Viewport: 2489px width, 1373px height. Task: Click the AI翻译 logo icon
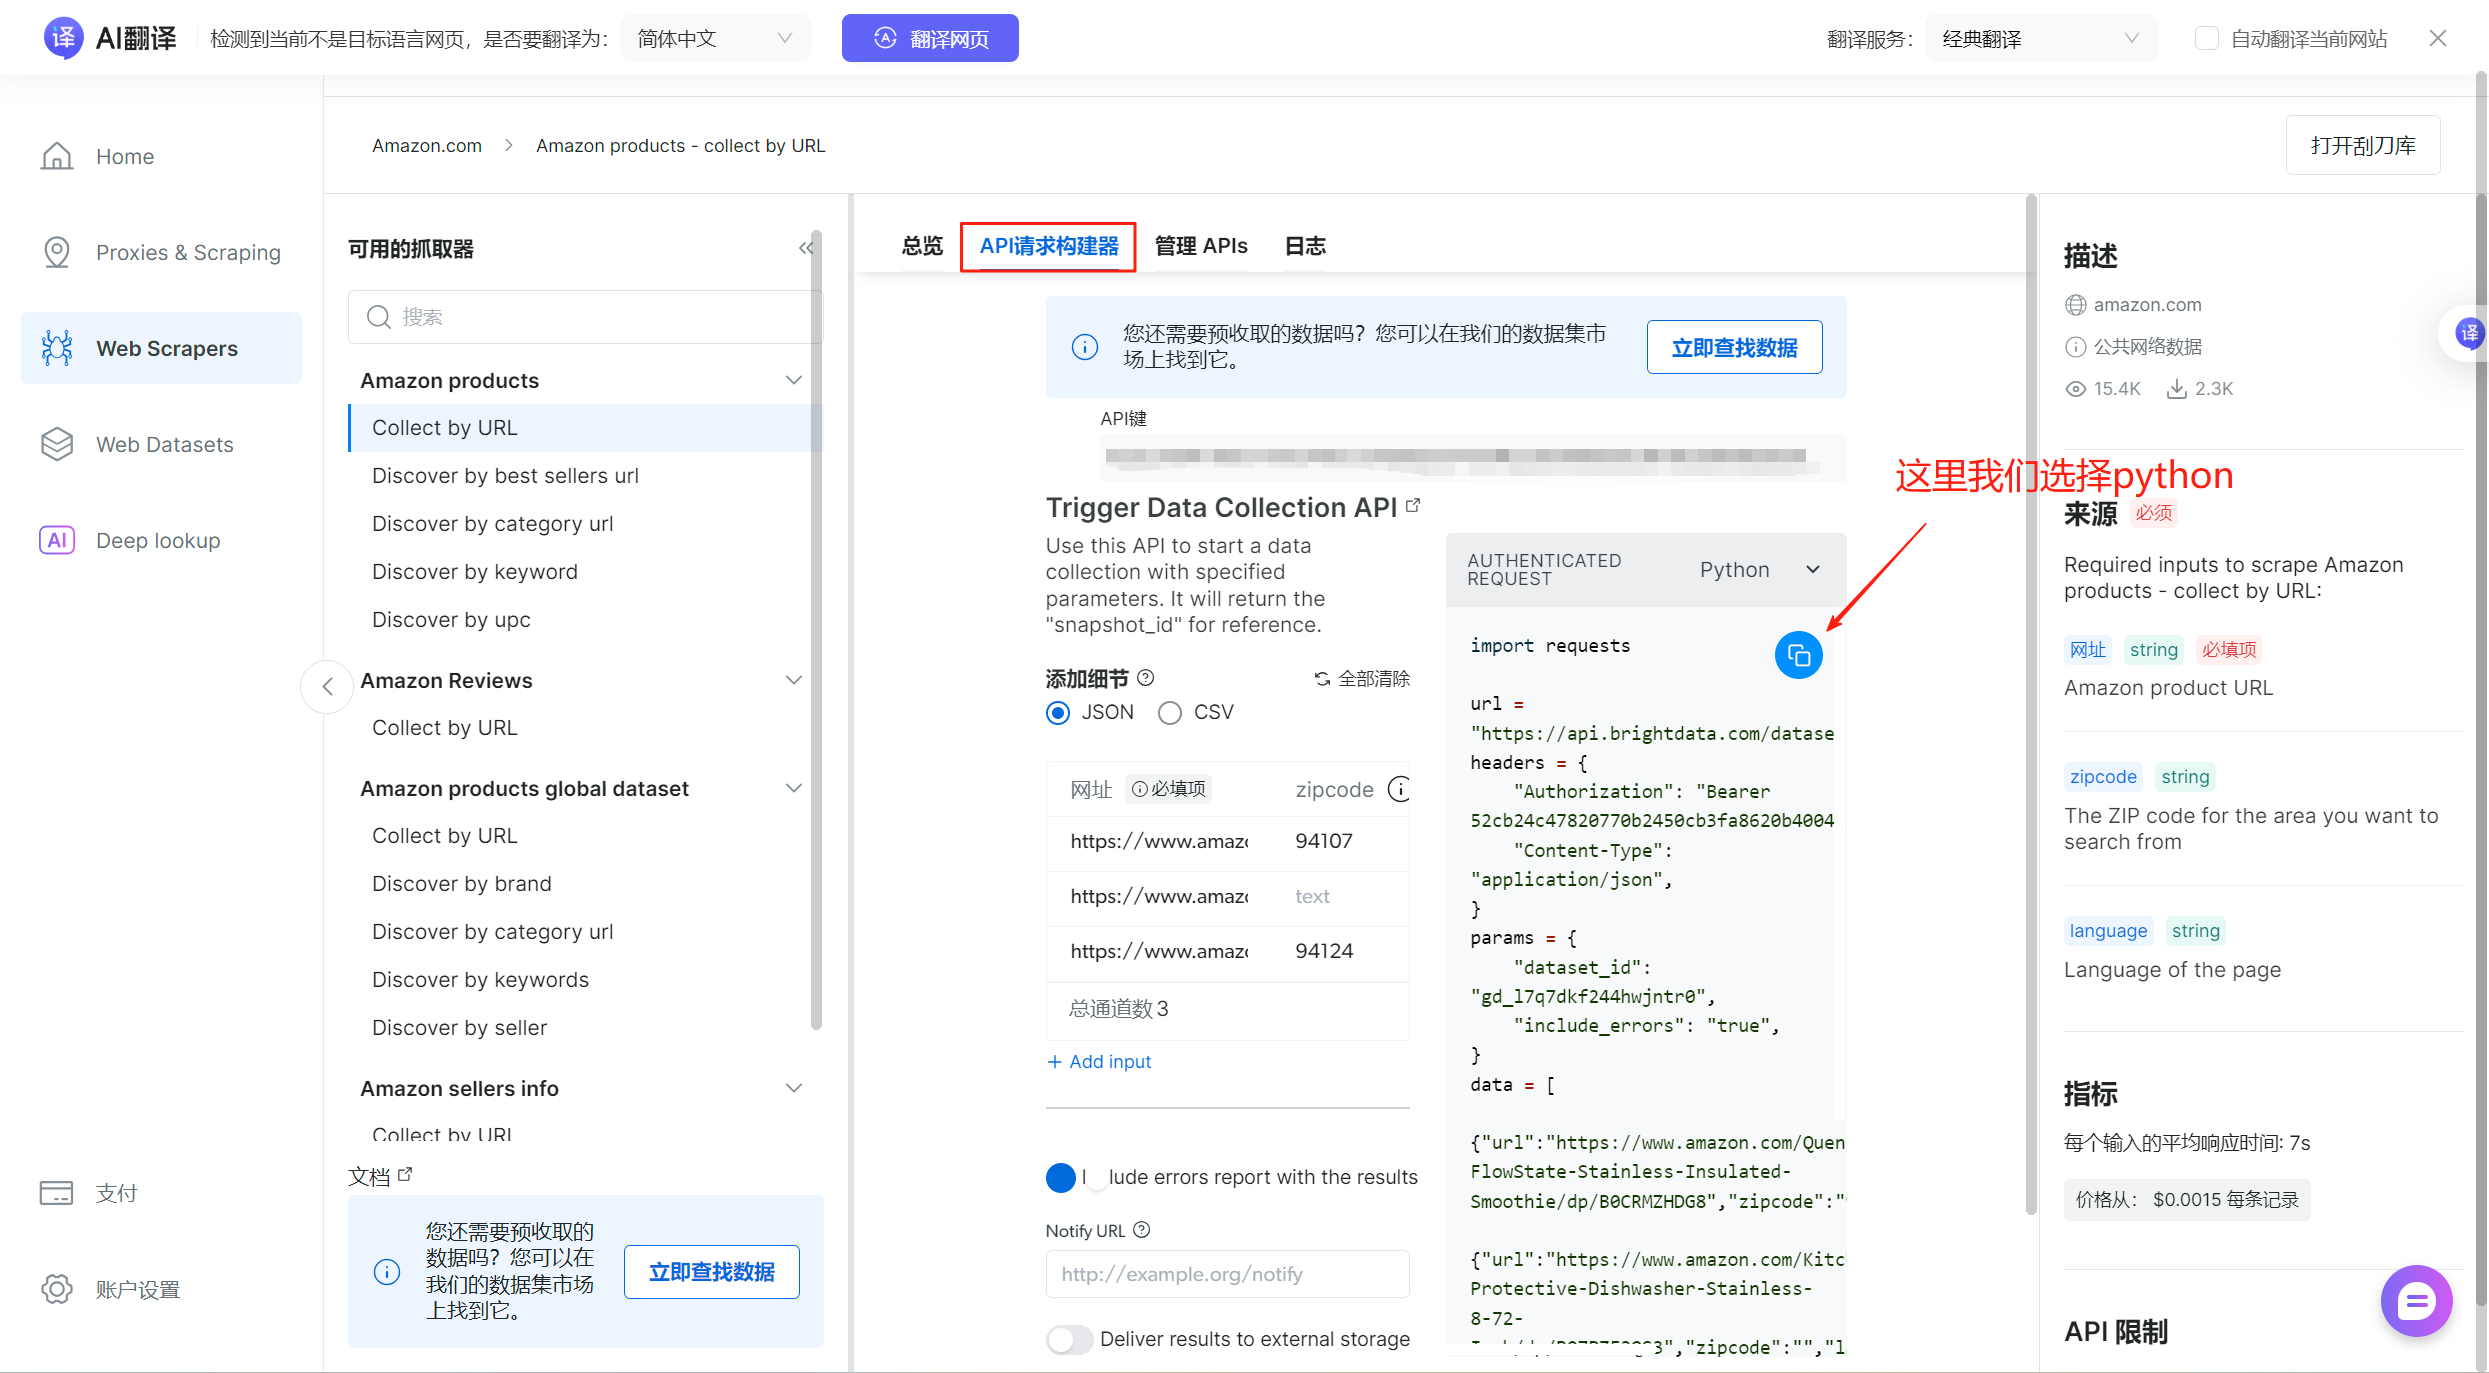[x=63, y=38]
